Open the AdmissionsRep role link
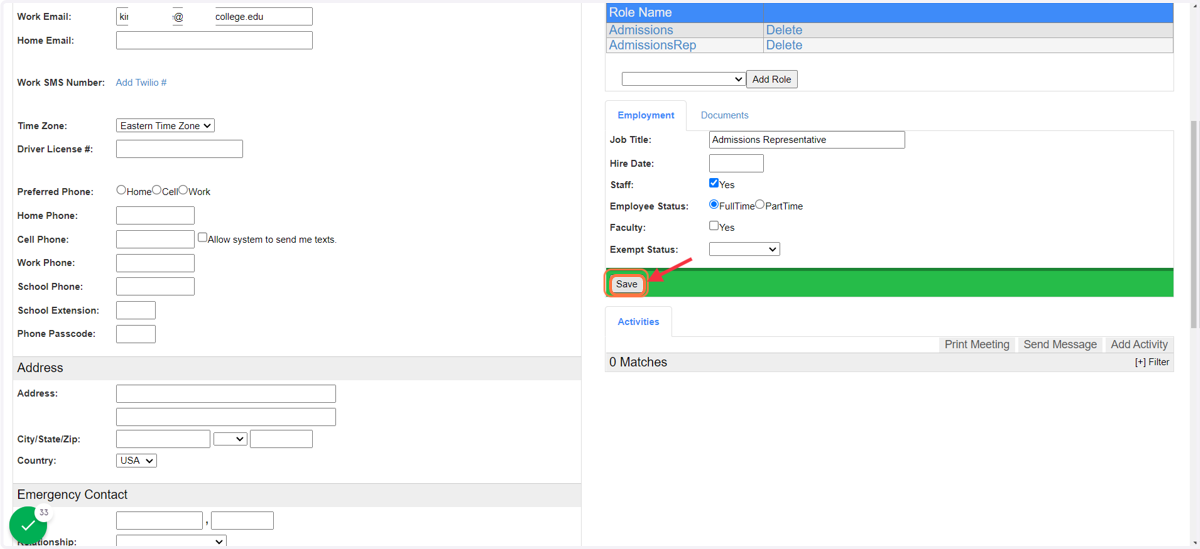Screen dimensions: 1200x549 652,45
